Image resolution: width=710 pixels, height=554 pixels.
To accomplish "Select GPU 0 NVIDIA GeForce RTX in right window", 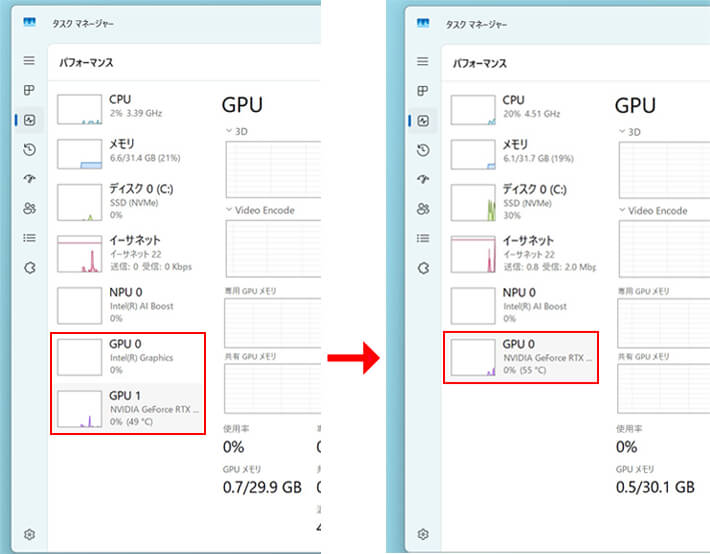I will [x=522, y=357].
